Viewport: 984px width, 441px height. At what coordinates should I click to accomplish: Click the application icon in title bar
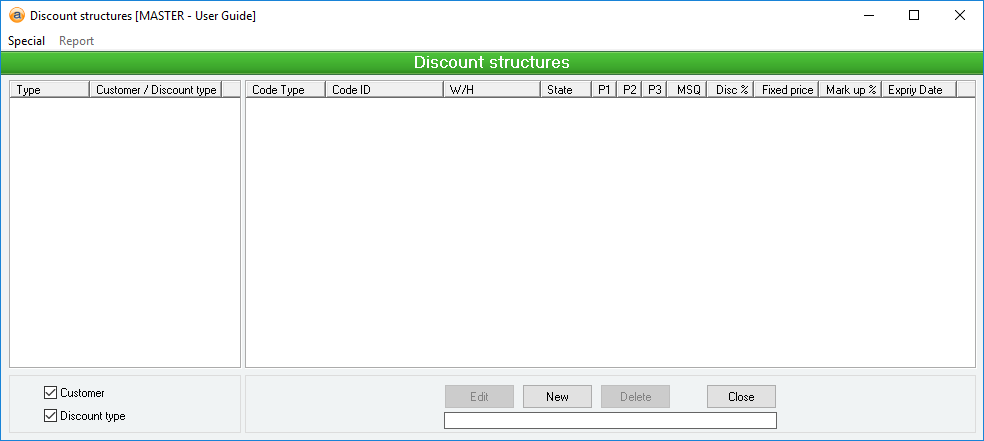coord(16,16)
